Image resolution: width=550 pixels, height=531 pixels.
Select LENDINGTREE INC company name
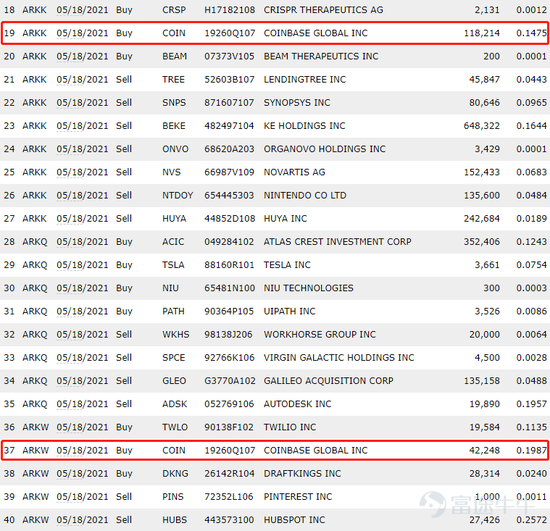[304, 79]
